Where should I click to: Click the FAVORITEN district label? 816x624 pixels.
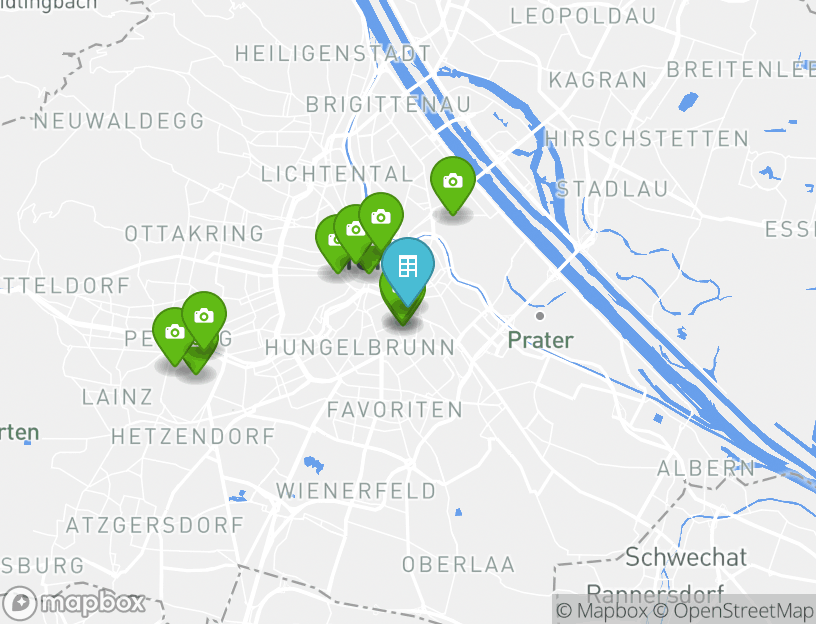[x=395, y=410]
